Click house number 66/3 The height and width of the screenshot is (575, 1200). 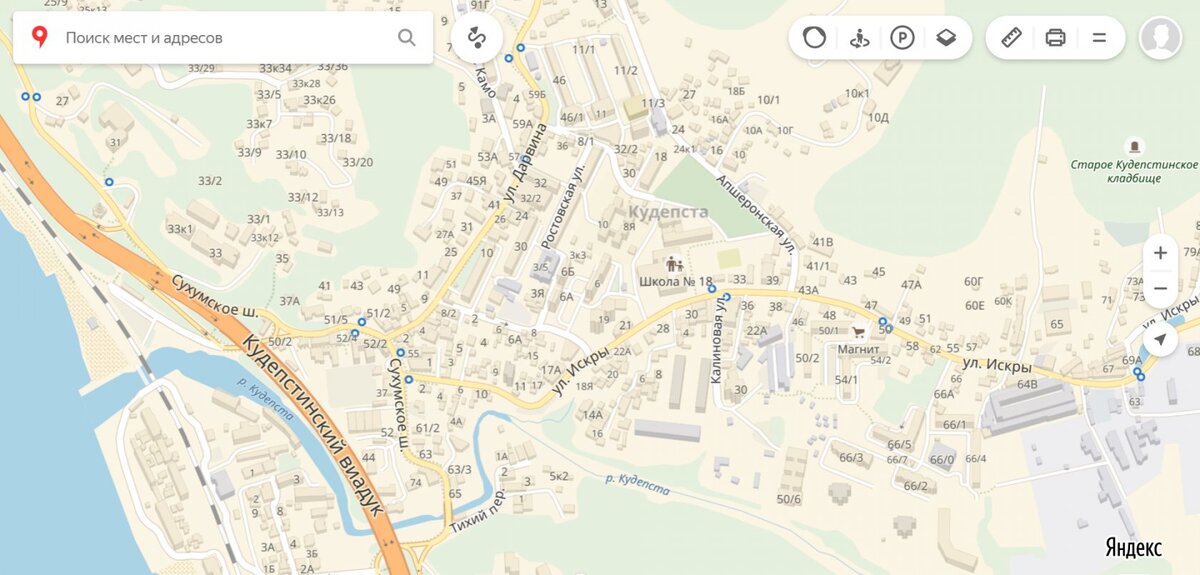(x=851, y=458)
